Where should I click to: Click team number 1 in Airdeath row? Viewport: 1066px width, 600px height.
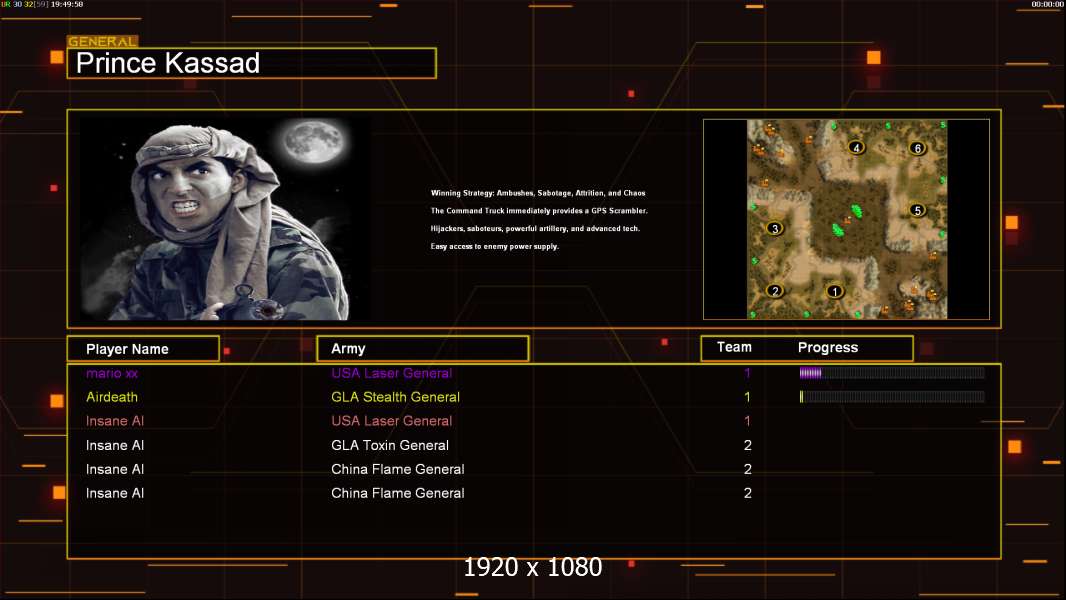coord(747,397)
